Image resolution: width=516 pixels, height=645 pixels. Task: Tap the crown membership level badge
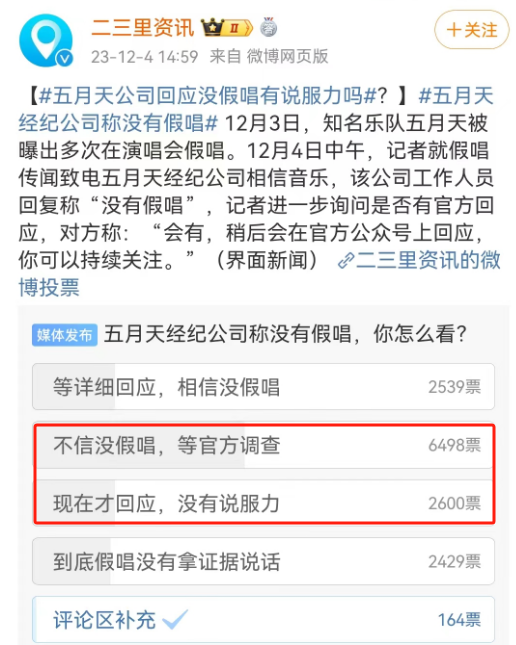[x=227, y=28]
